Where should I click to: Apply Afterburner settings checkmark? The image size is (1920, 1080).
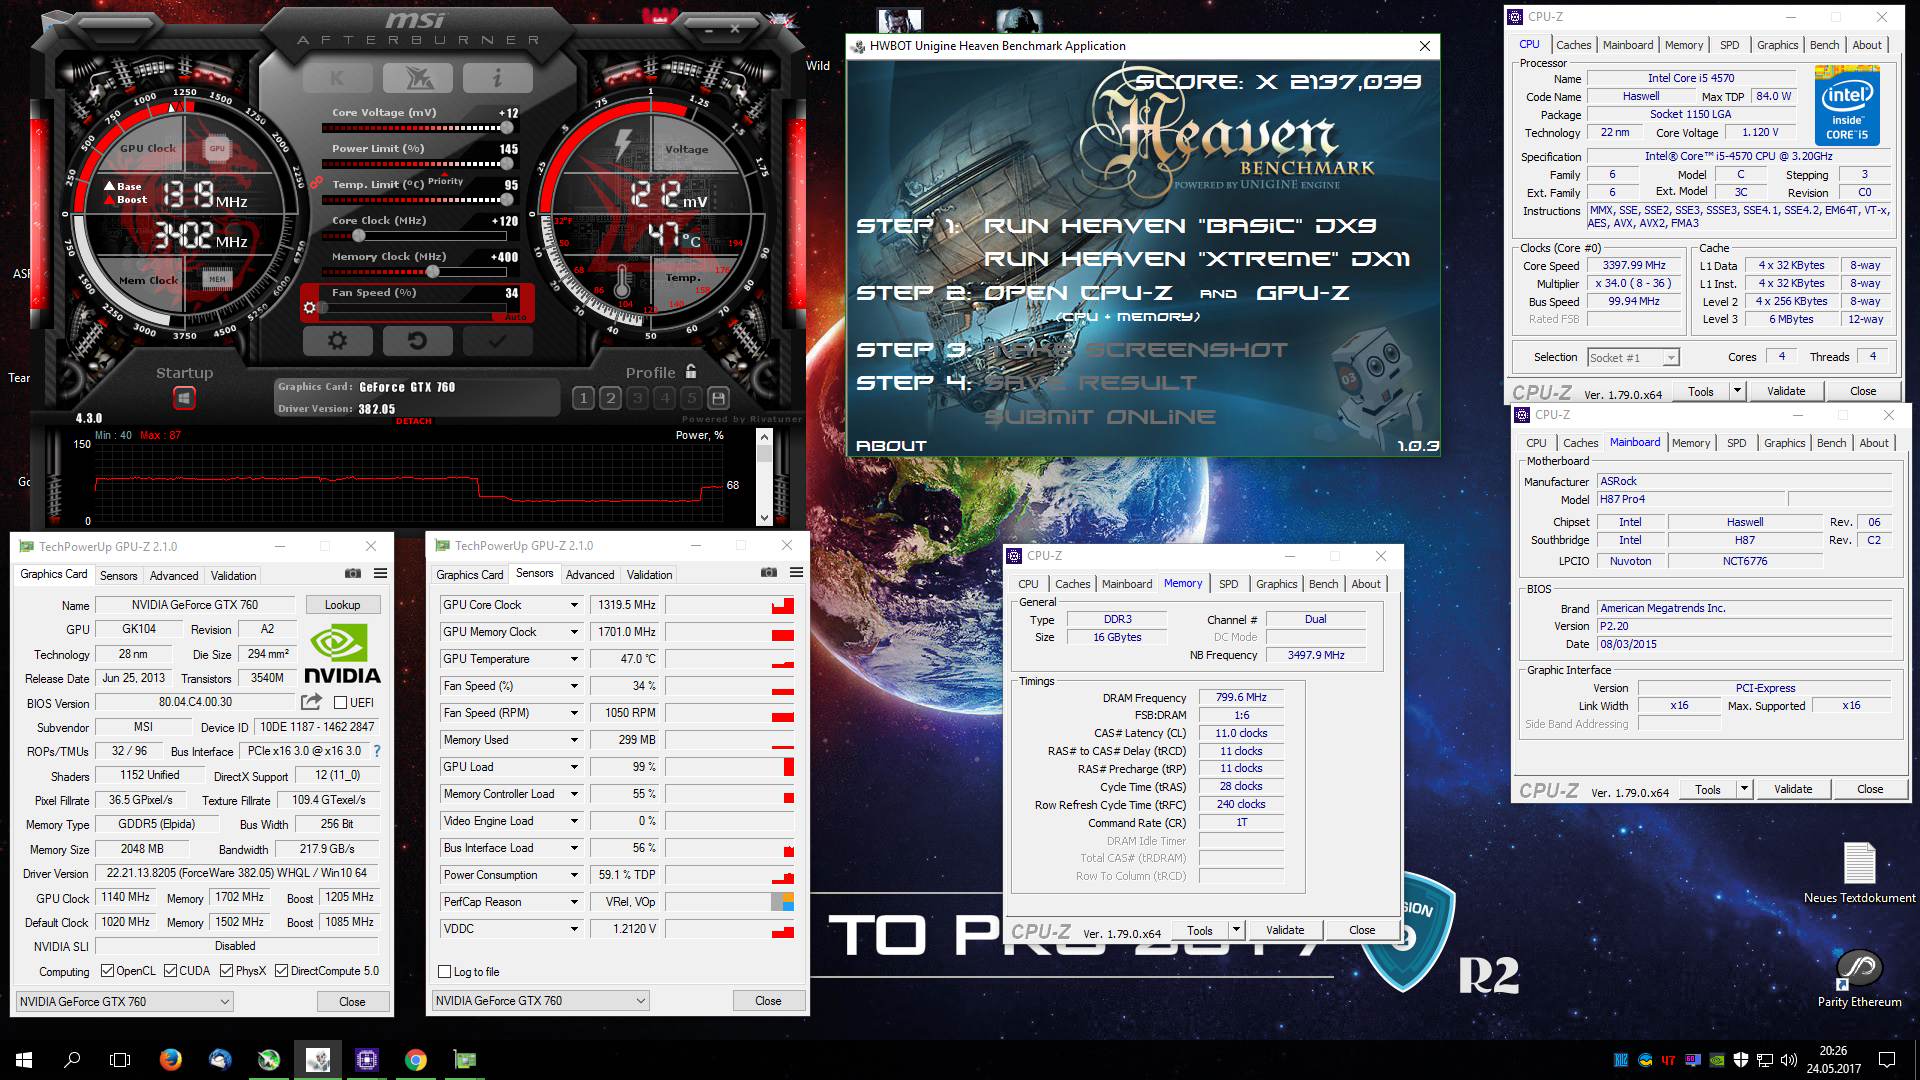(497, 341)
